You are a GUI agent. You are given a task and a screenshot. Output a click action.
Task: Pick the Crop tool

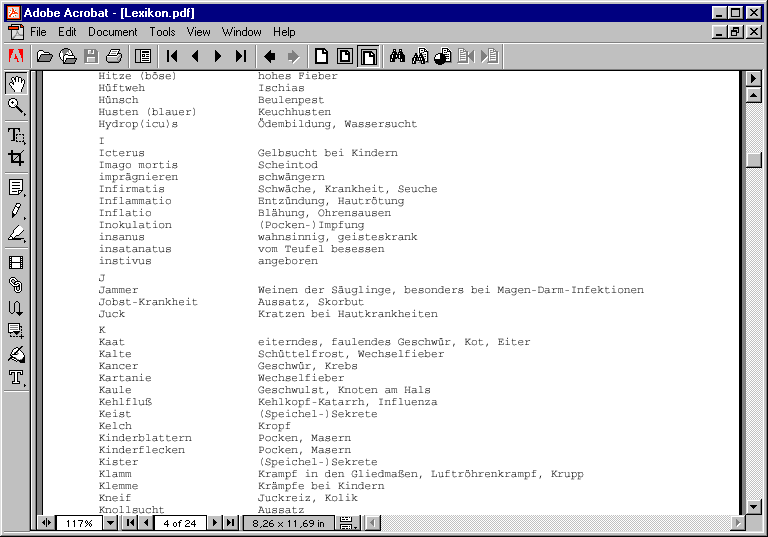16,158
